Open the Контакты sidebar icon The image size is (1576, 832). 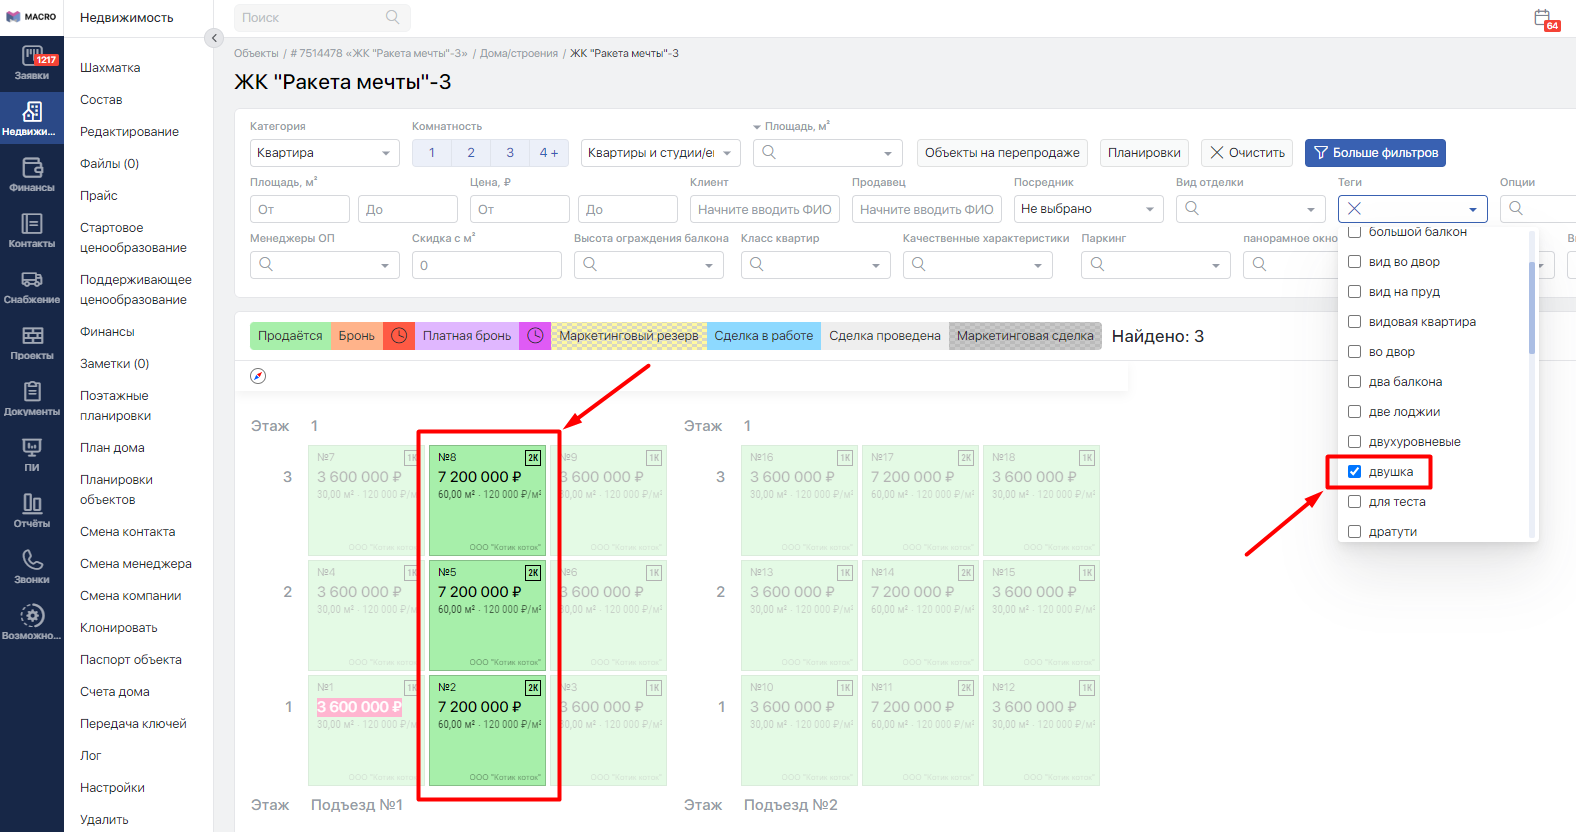32,223
